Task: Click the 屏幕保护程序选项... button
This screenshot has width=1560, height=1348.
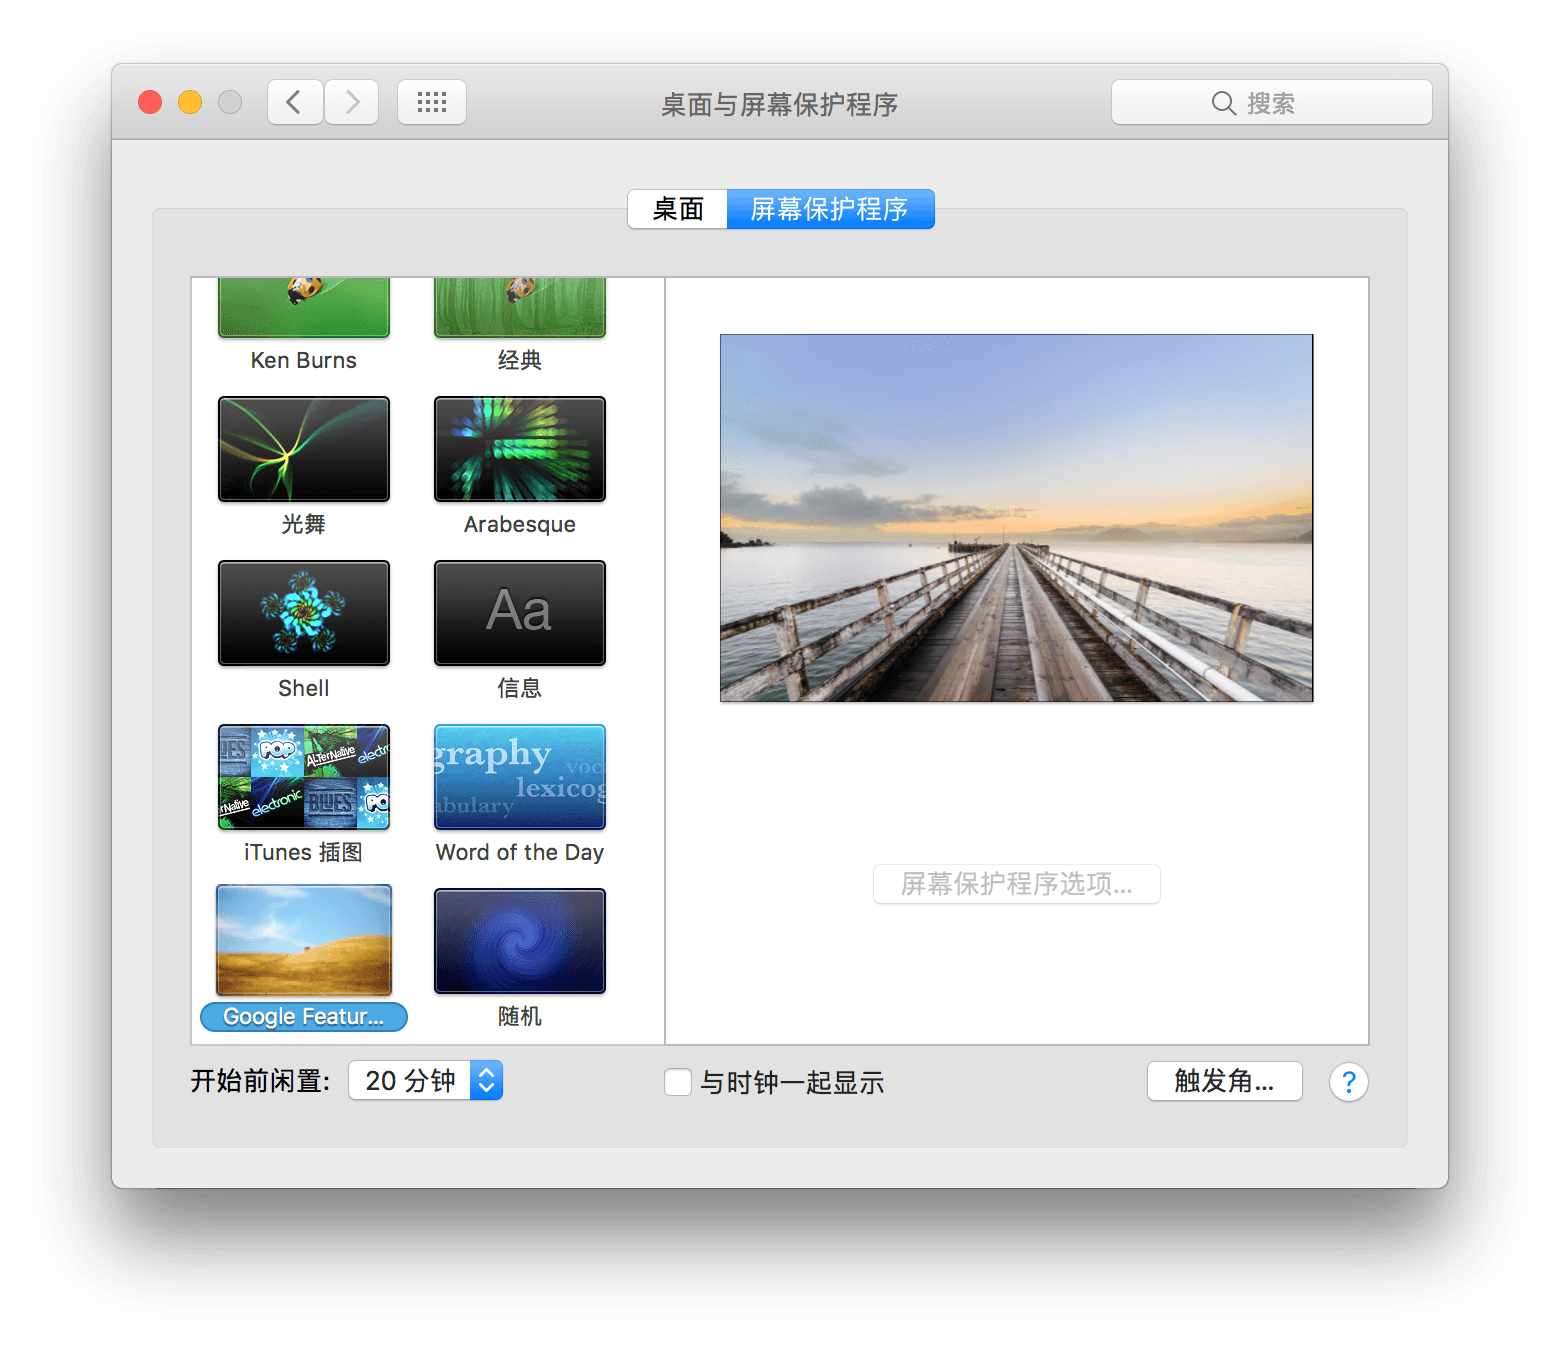Action: [1017, 884]
